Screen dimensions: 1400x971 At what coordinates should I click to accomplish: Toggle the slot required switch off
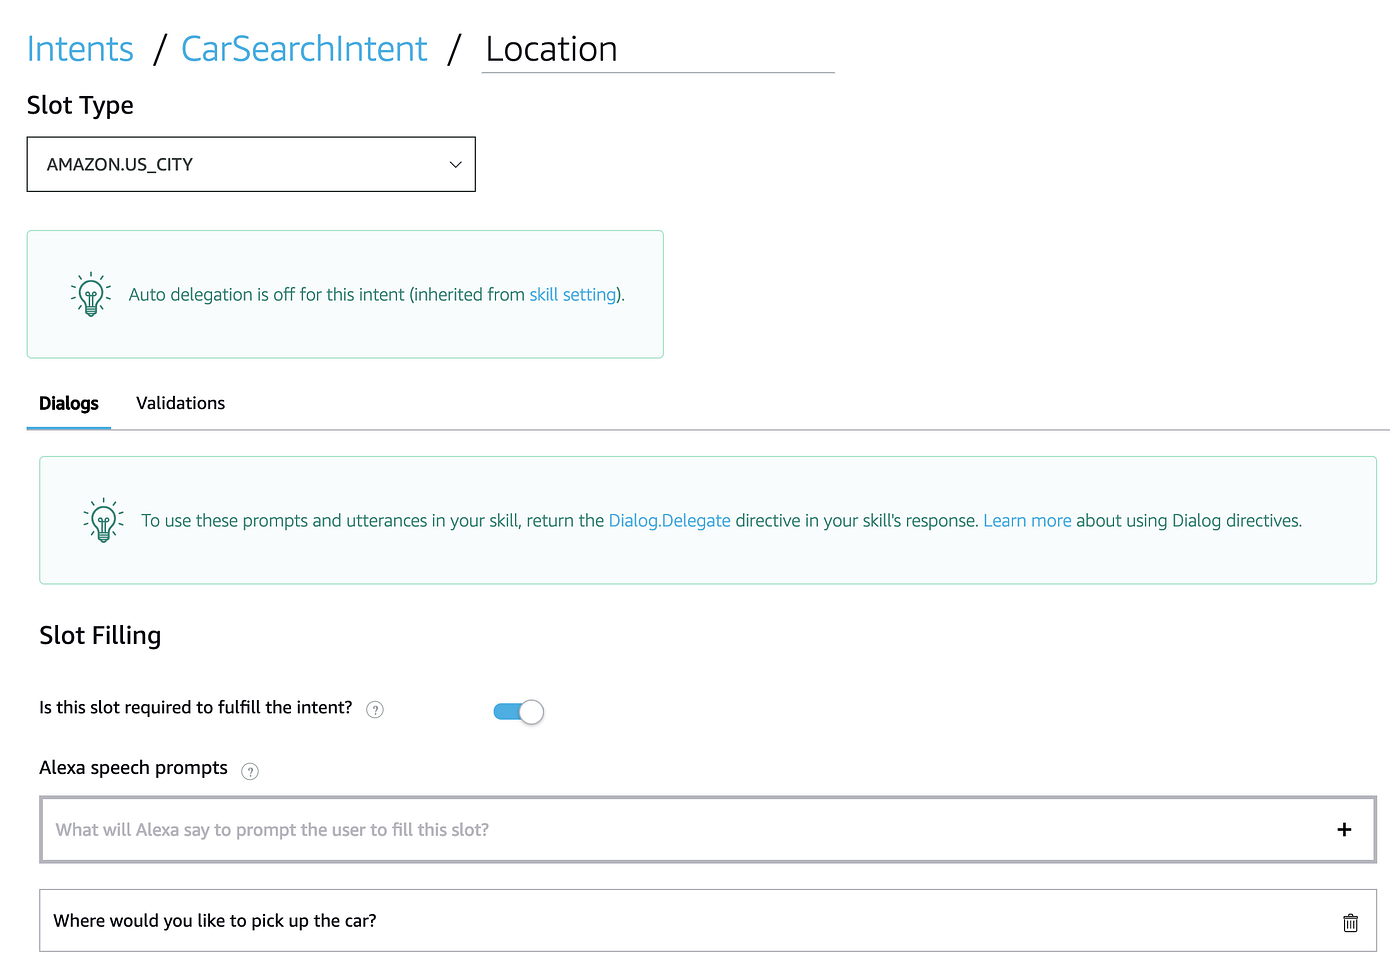517,711
